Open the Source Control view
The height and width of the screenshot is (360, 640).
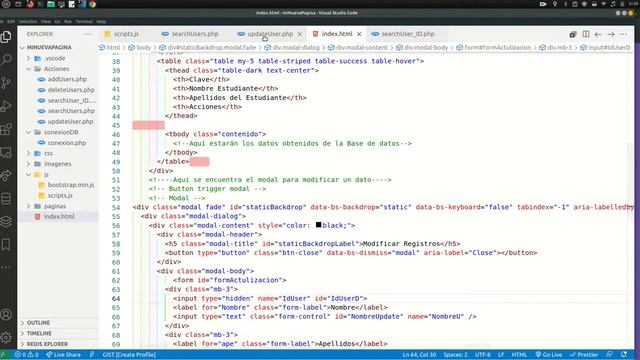point(6,83)
